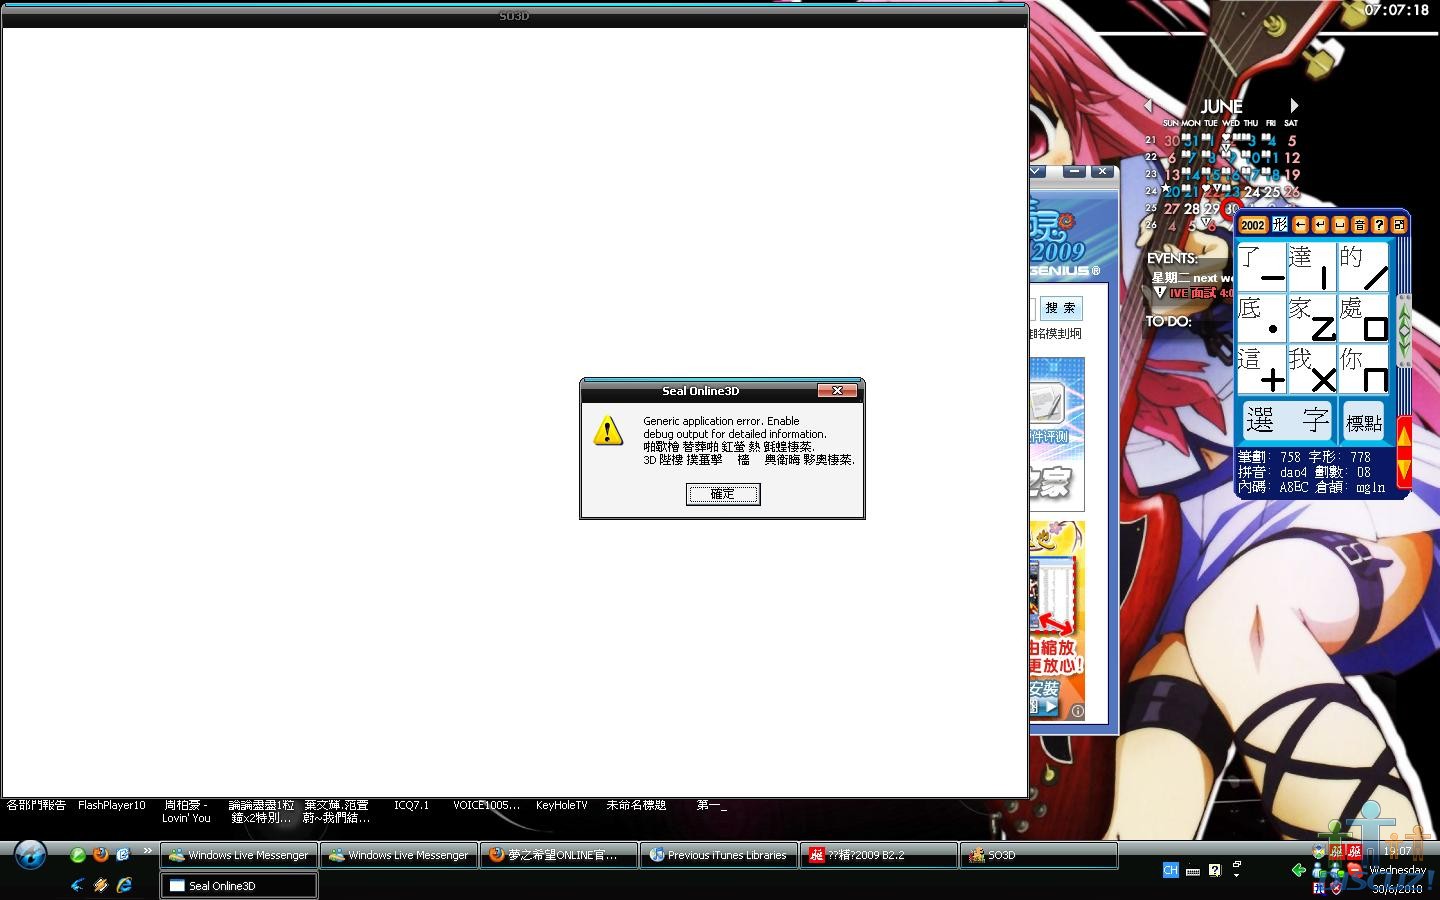
Task: Switch to Seal Online3D taskbar button
Action: (x=239, y=885)
